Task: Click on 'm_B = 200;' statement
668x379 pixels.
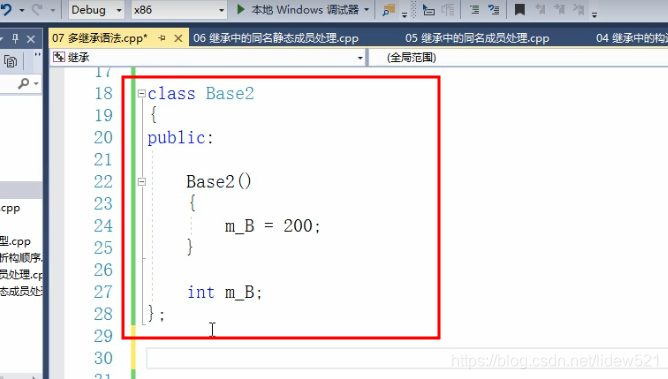Action: coord(273,226)
